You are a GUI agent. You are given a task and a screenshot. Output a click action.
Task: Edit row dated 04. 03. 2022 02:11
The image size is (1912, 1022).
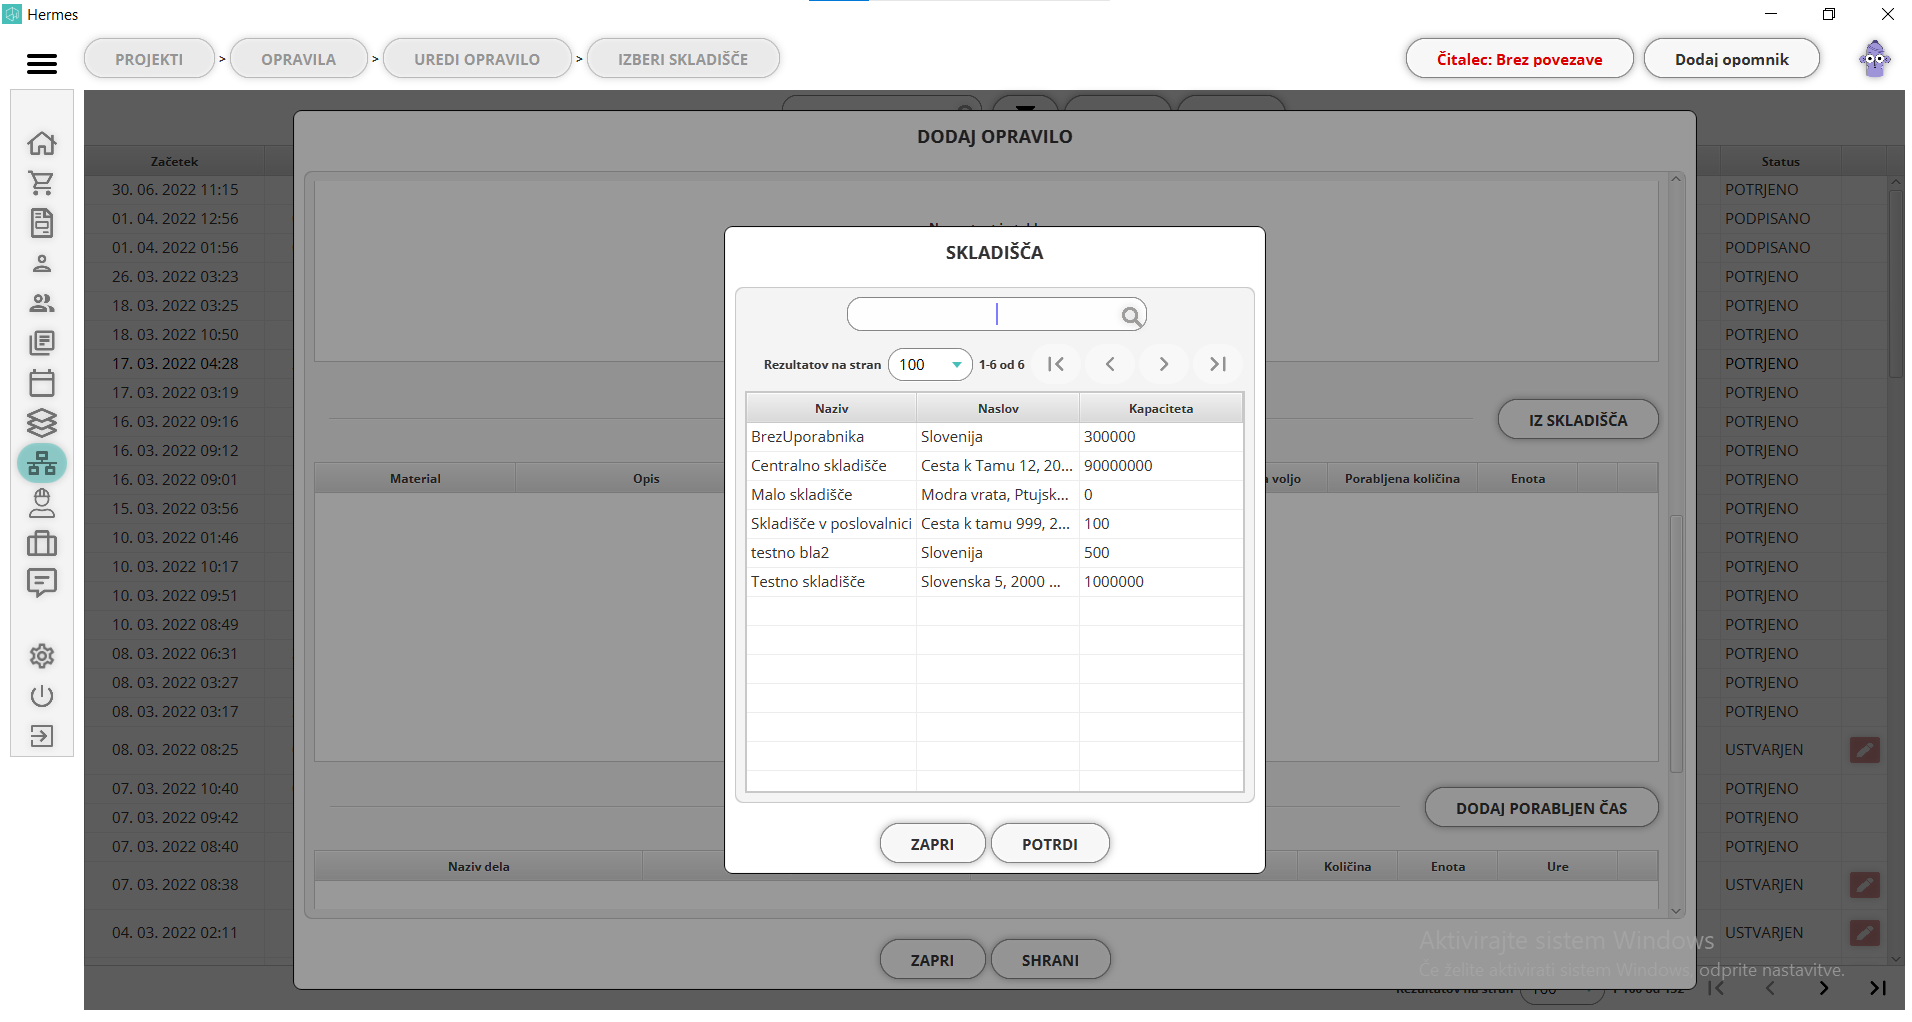click(x=1865, y=933)
